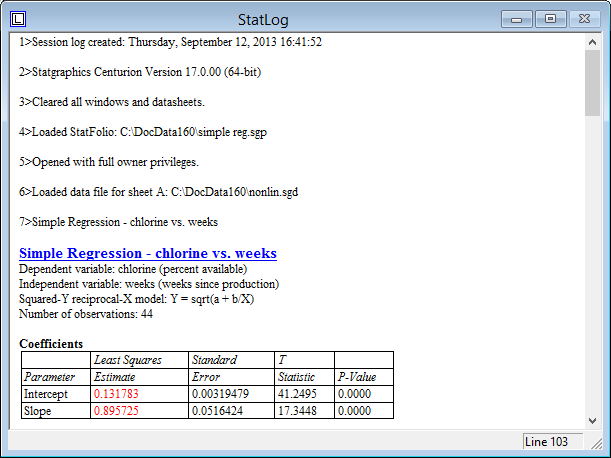Screen dimensions: 611x458
Task: Minimize the StatLog window
Action: pyautogui.click(x=518, y=19)
